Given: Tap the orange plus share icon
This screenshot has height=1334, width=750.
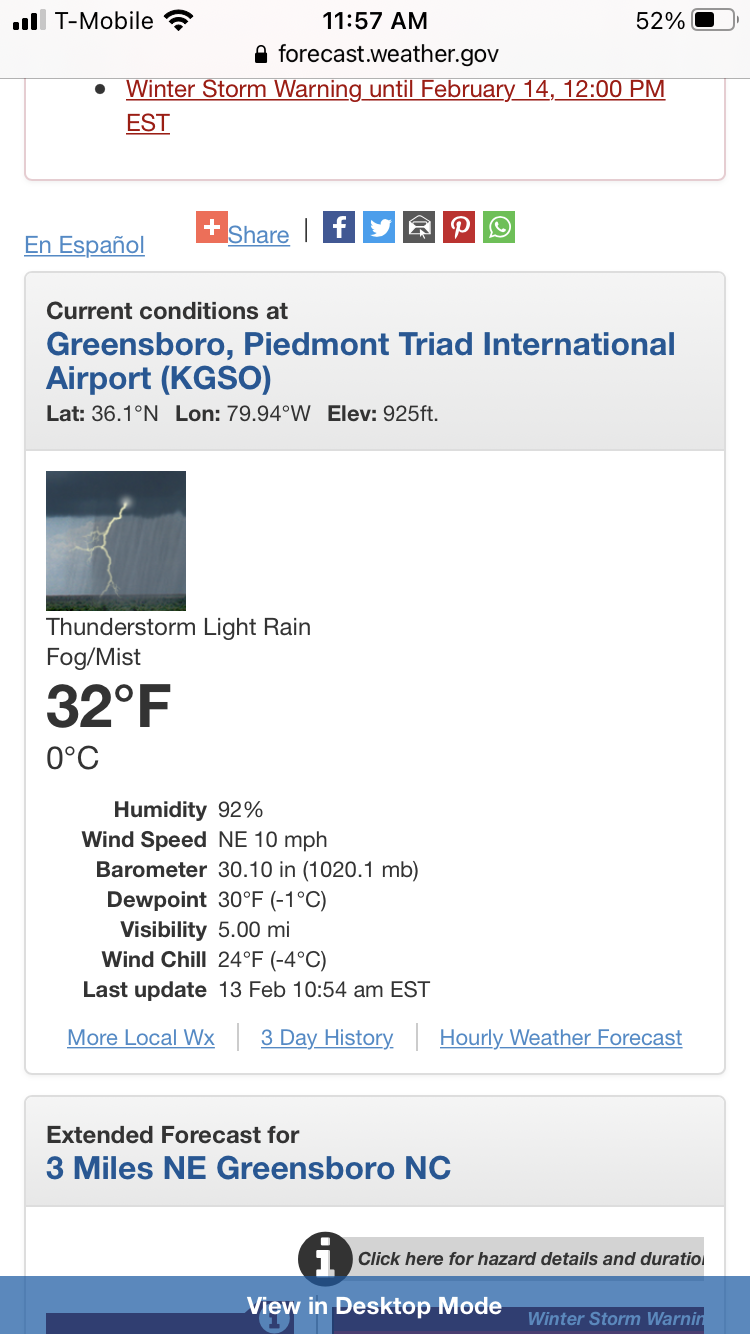Looking at the screenshot, I should click(x=212, y=227).
